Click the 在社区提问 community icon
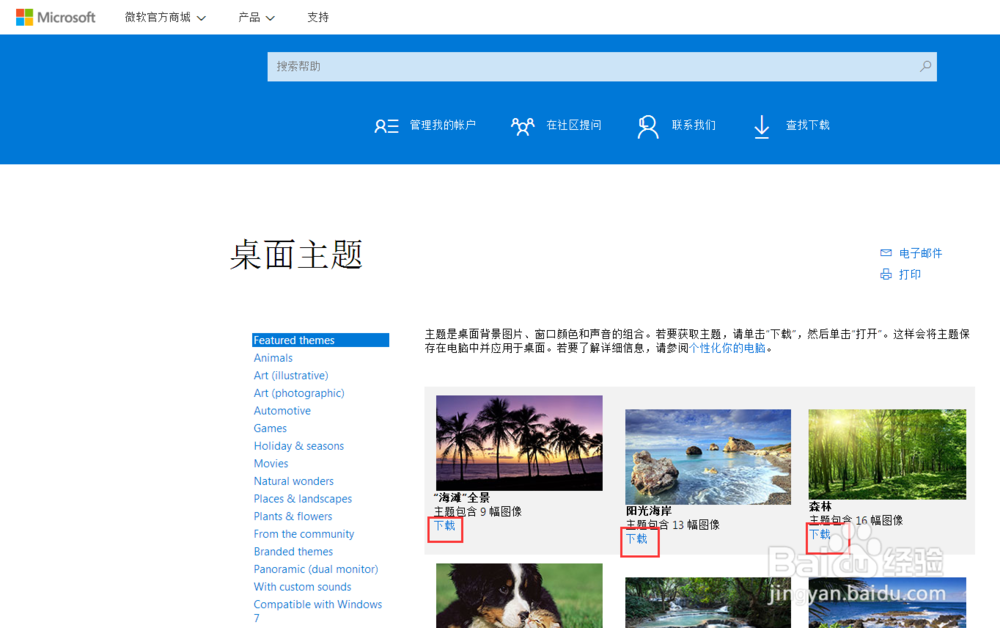Viewport: 1000px width, 628px height. [x=523, y=126]
